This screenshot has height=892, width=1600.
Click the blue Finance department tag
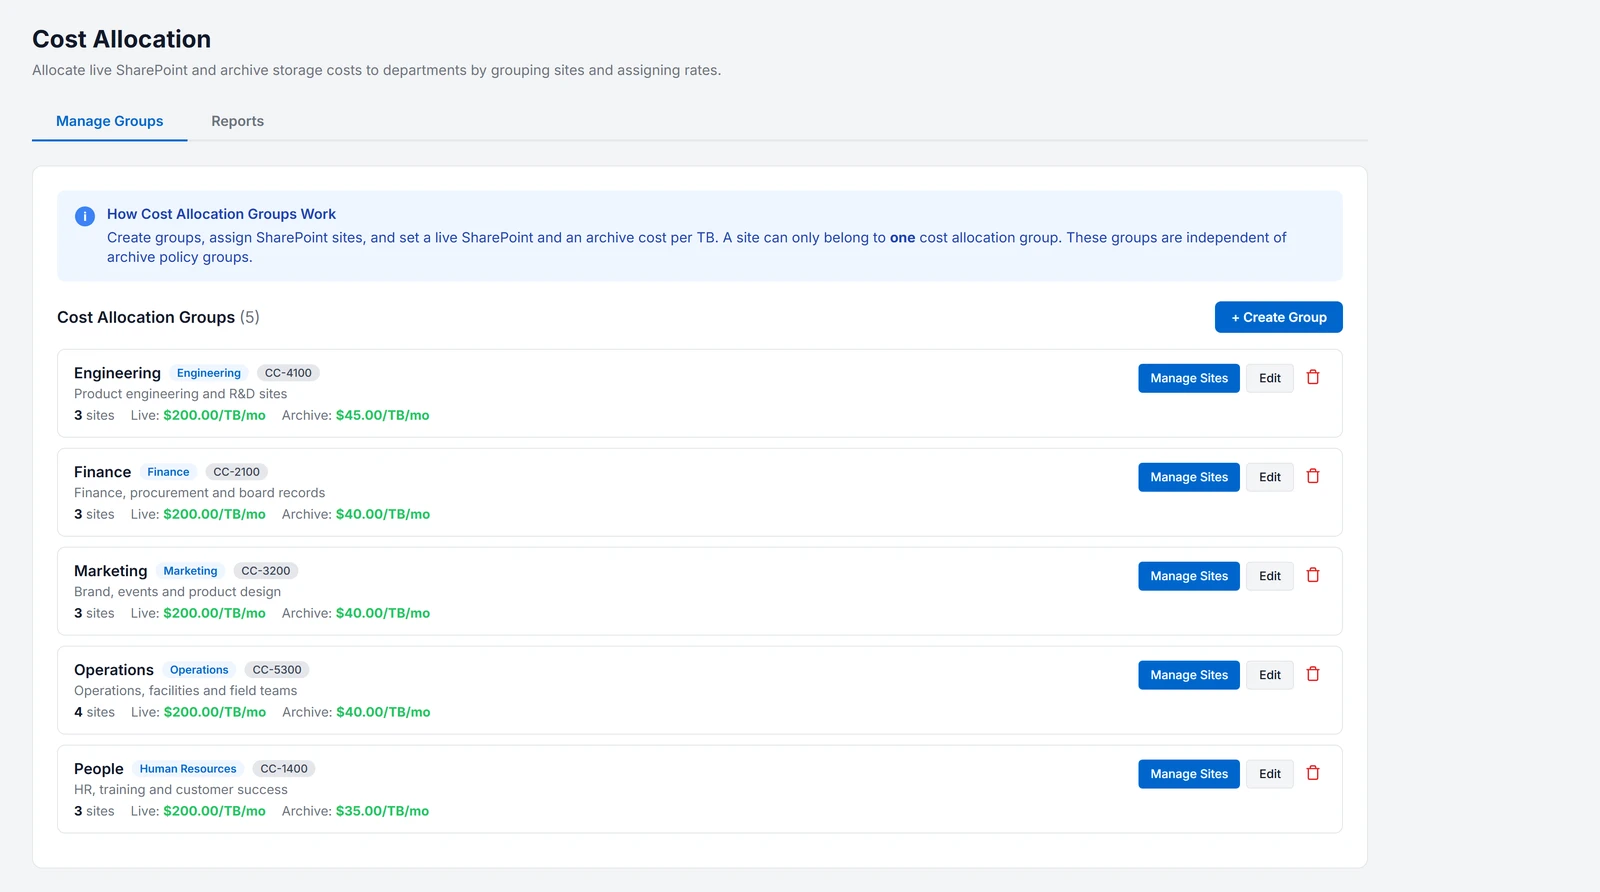click(168, 472)
